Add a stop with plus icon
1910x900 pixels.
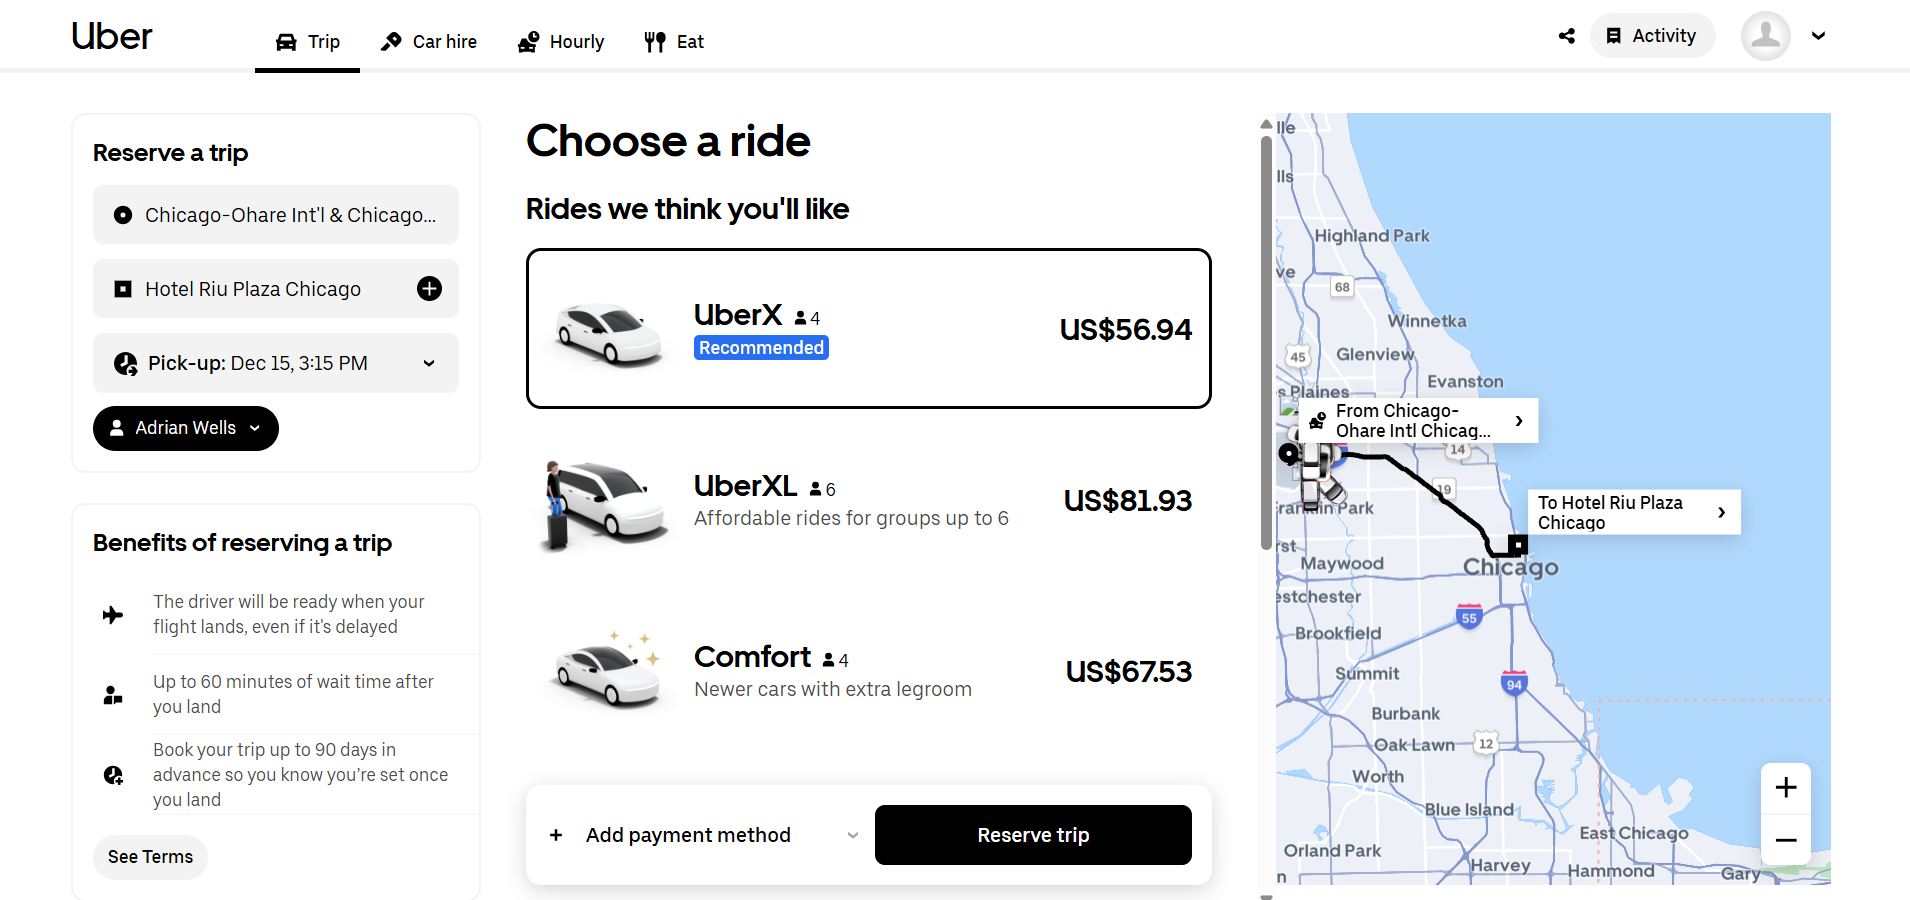429,289
